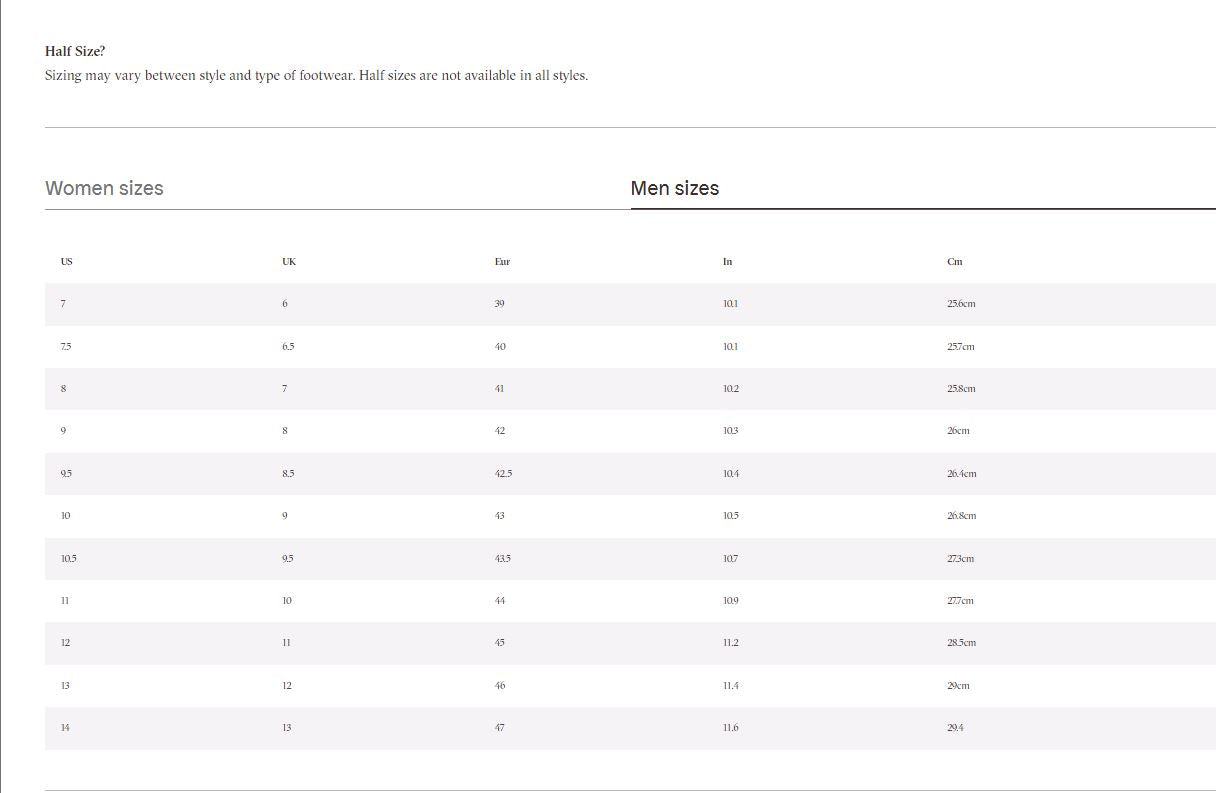Click the In column header
The width and height of the screenshot is (1217, 793).
(x=727, y=262)
